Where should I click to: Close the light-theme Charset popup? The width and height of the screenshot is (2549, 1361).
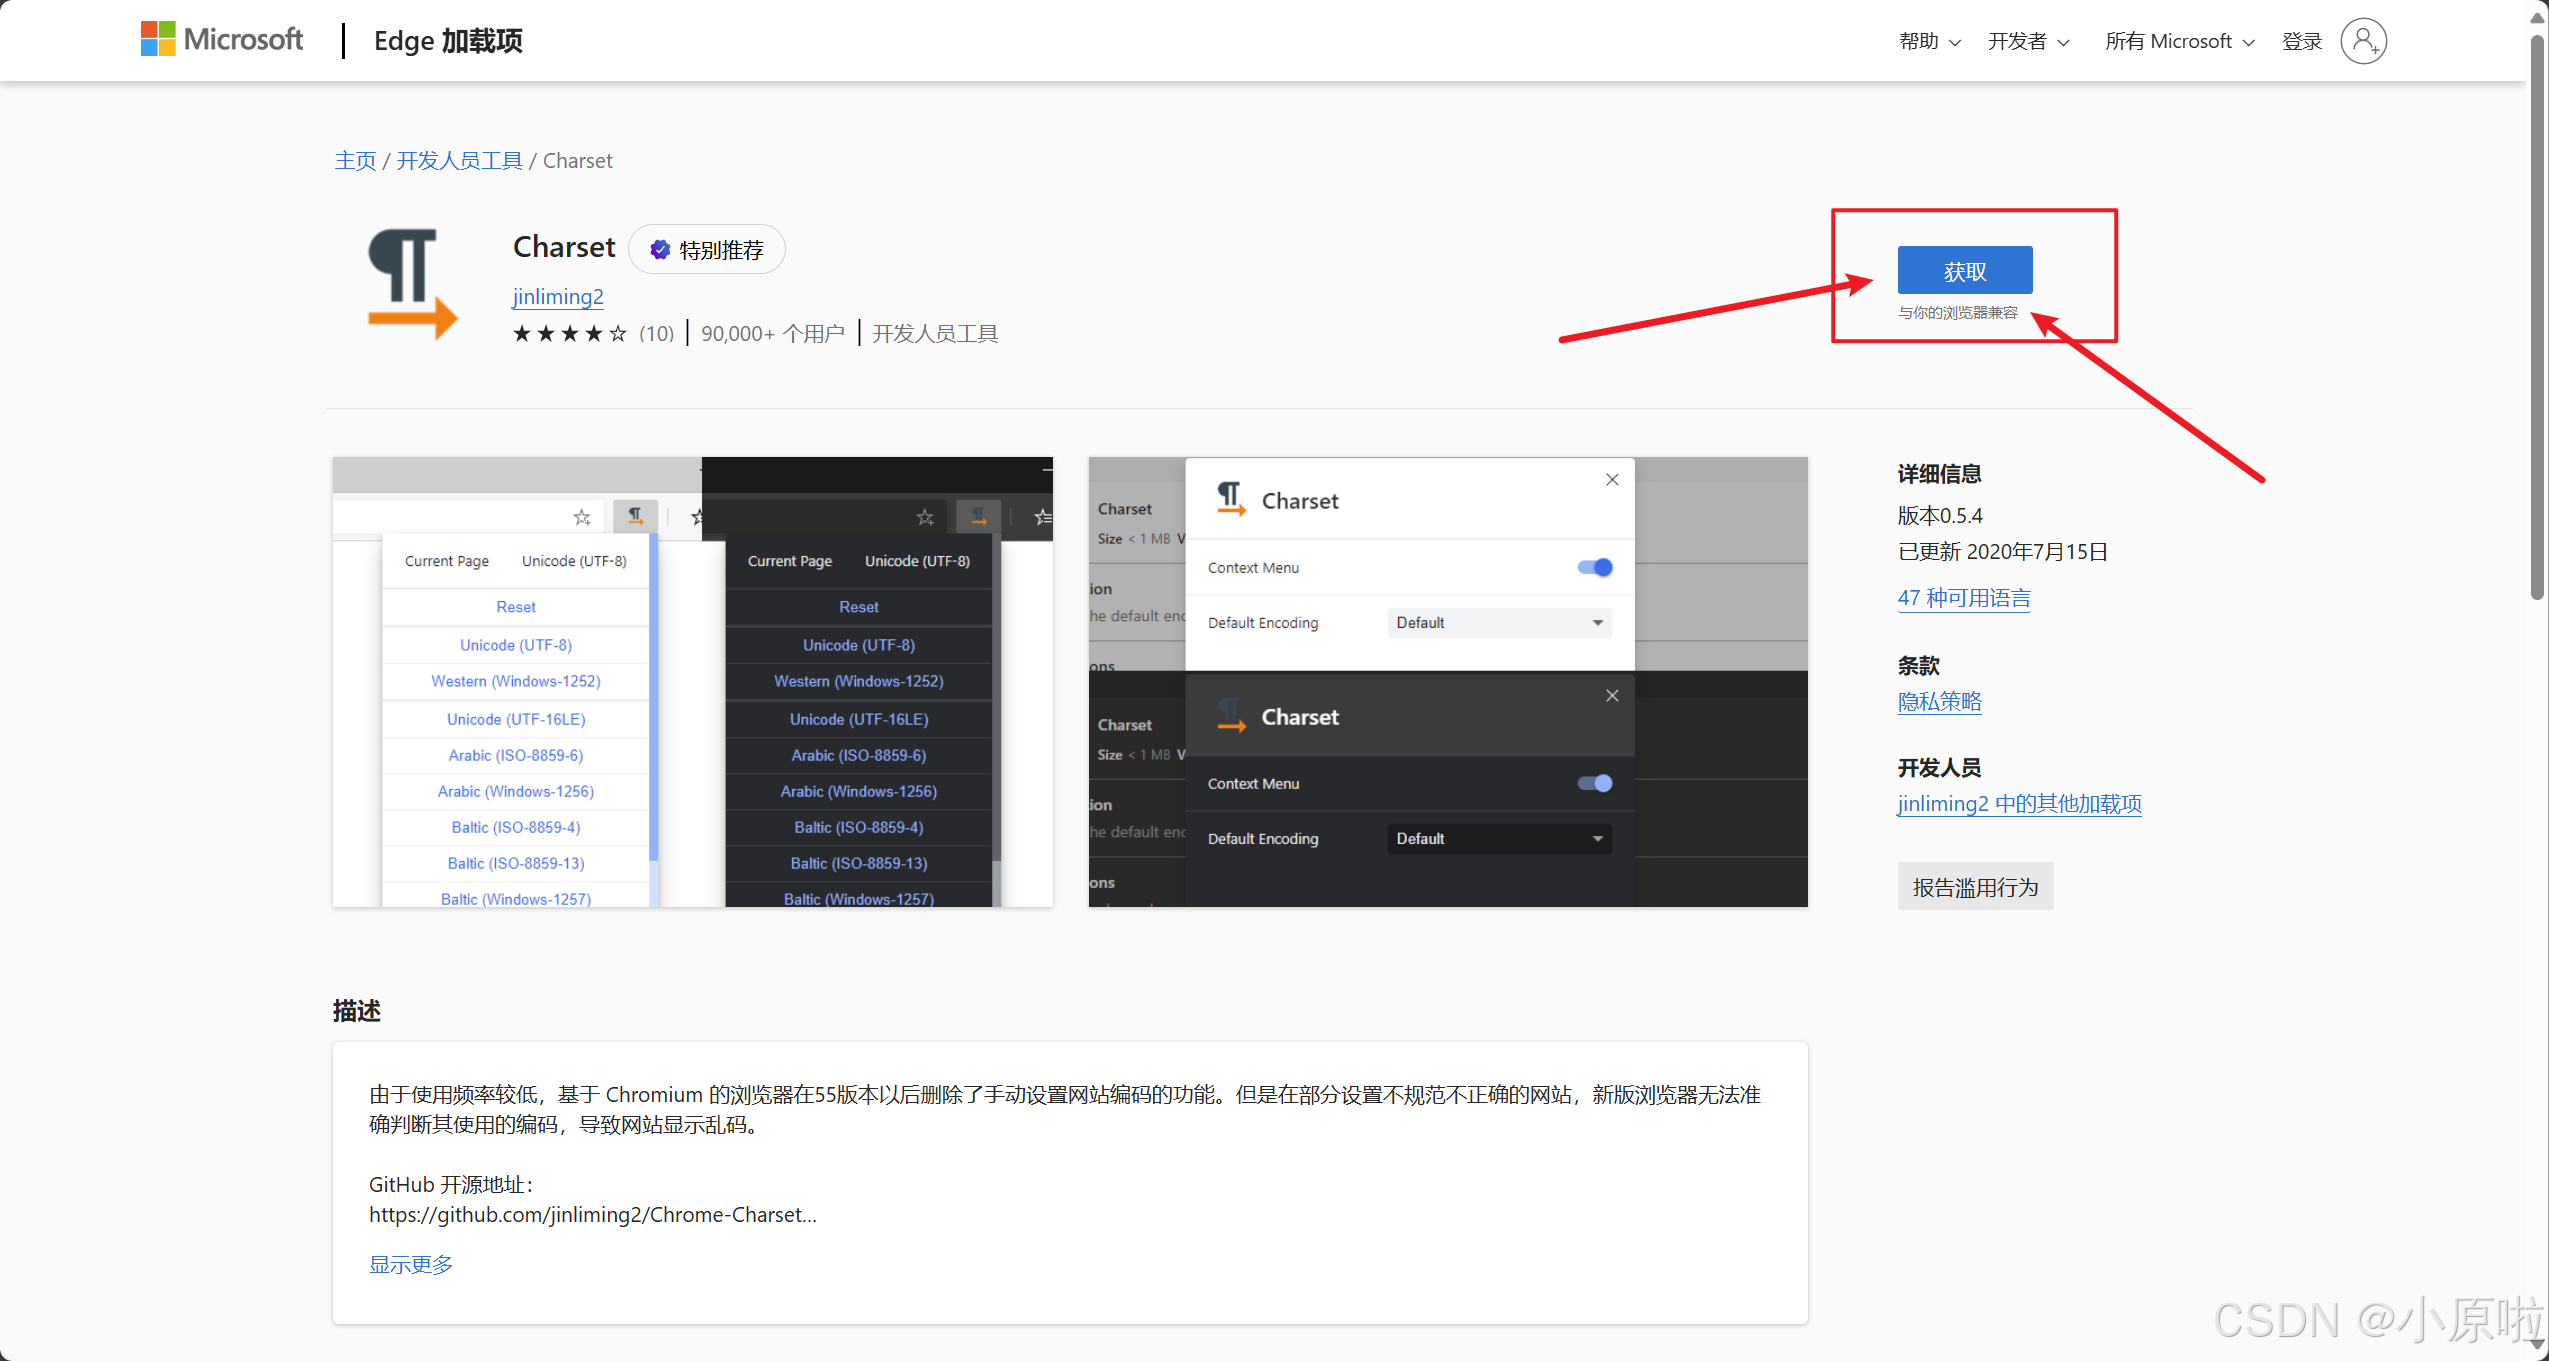pos(1612,480)
